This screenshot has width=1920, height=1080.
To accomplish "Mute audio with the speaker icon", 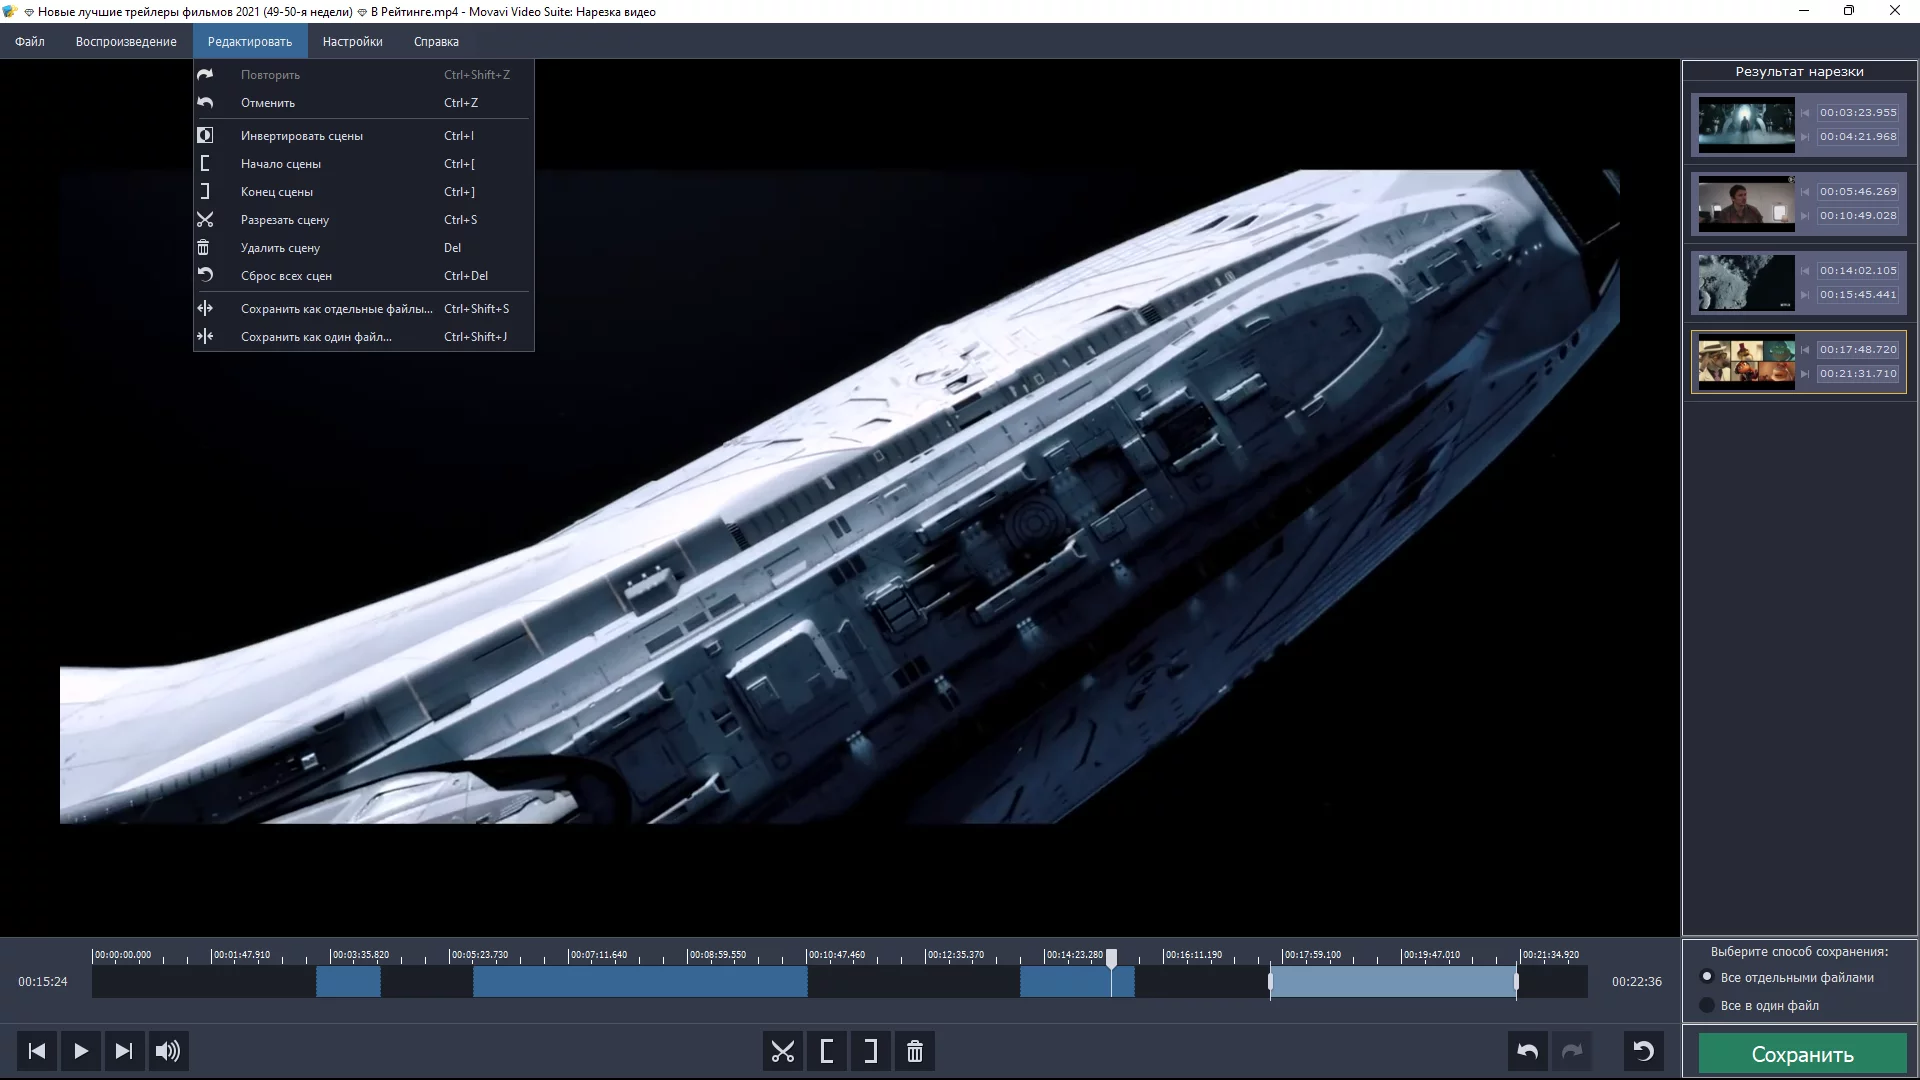I will [x=168, y=1051].
